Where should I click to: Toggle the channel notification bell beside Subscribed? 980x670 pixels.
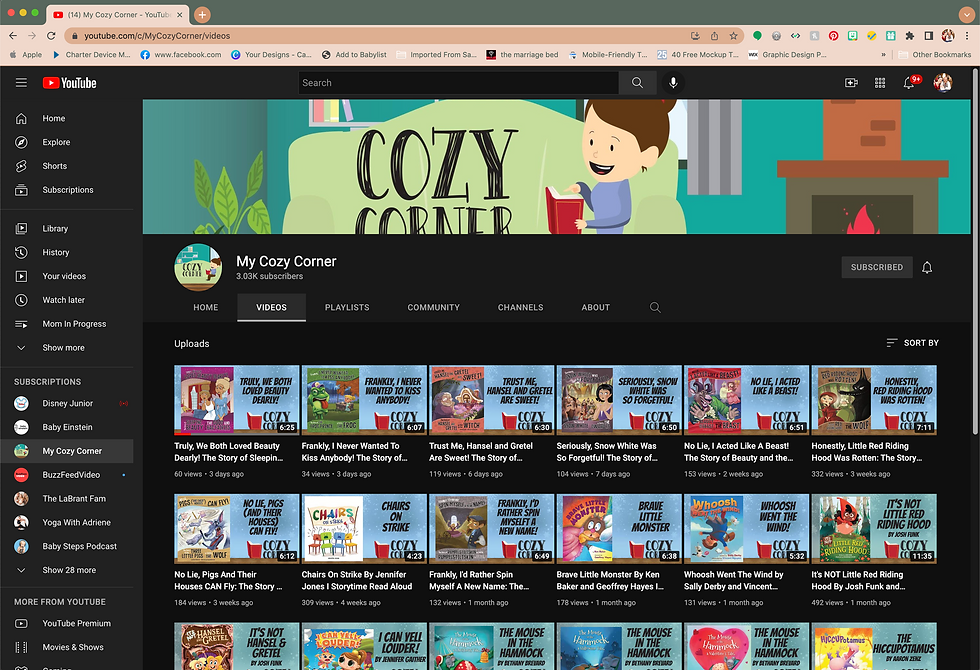pyautogui.click(x=927, y=268)
